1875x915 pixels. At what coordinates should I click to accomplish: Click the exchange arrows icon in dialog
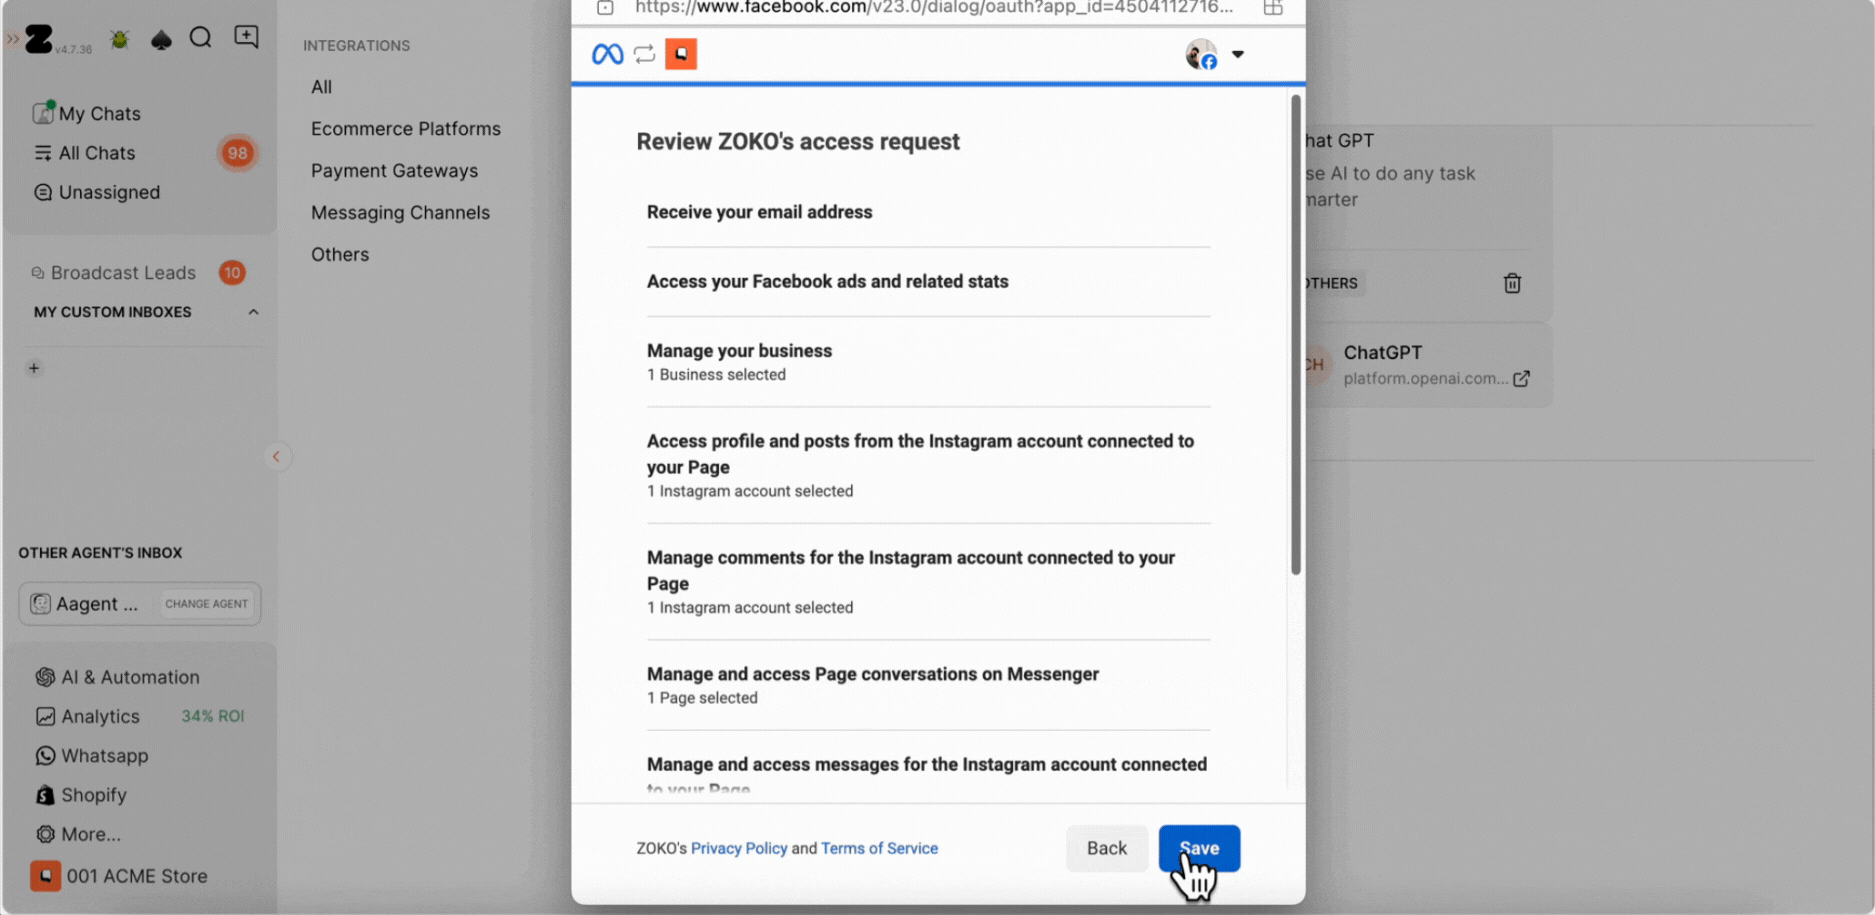coord(645,54)
